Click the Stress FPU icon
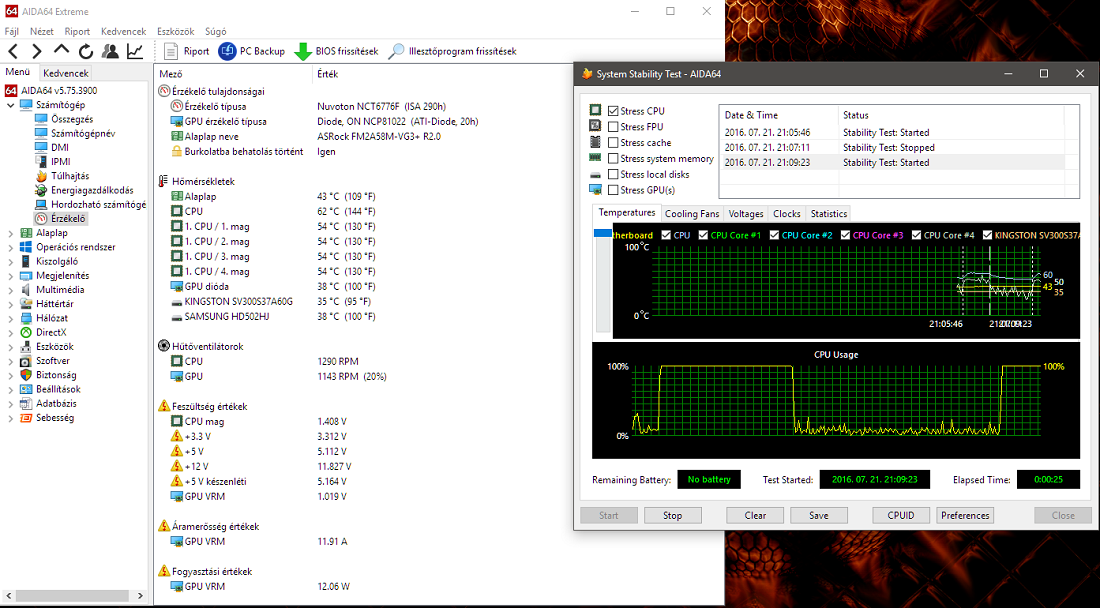This screenshot has height=608, width=1100. pos(596,126)
